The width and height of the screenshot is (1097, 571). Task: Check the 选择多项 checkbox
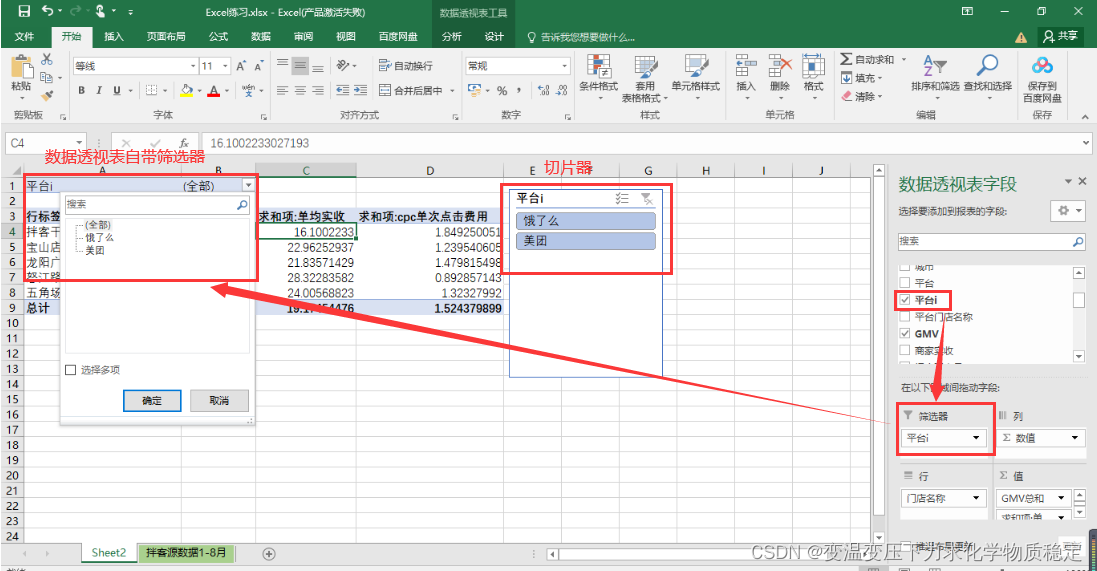click(x=71, y=369)
